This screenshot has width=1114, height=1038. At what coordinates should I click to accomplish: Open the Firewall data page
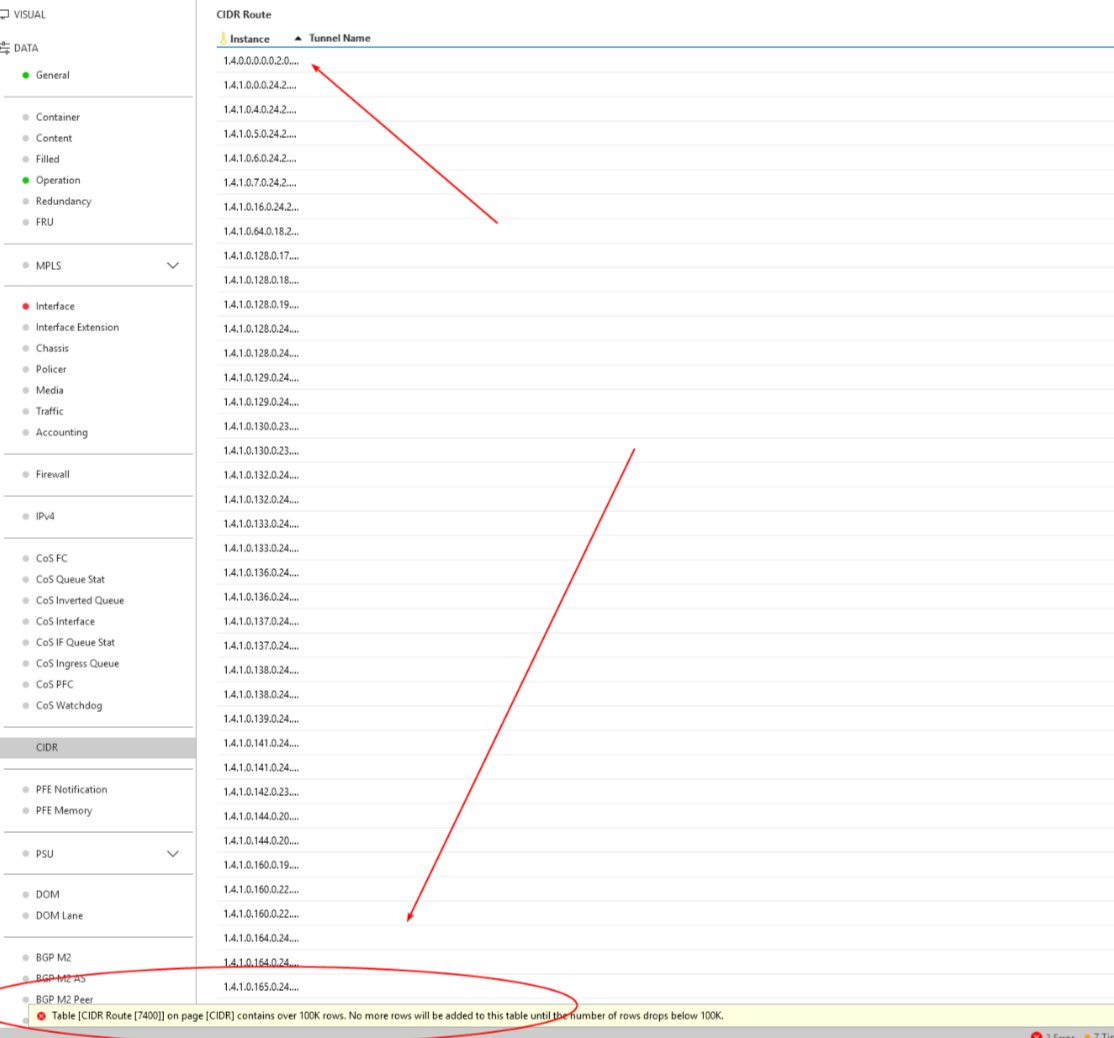click(52, 474)
